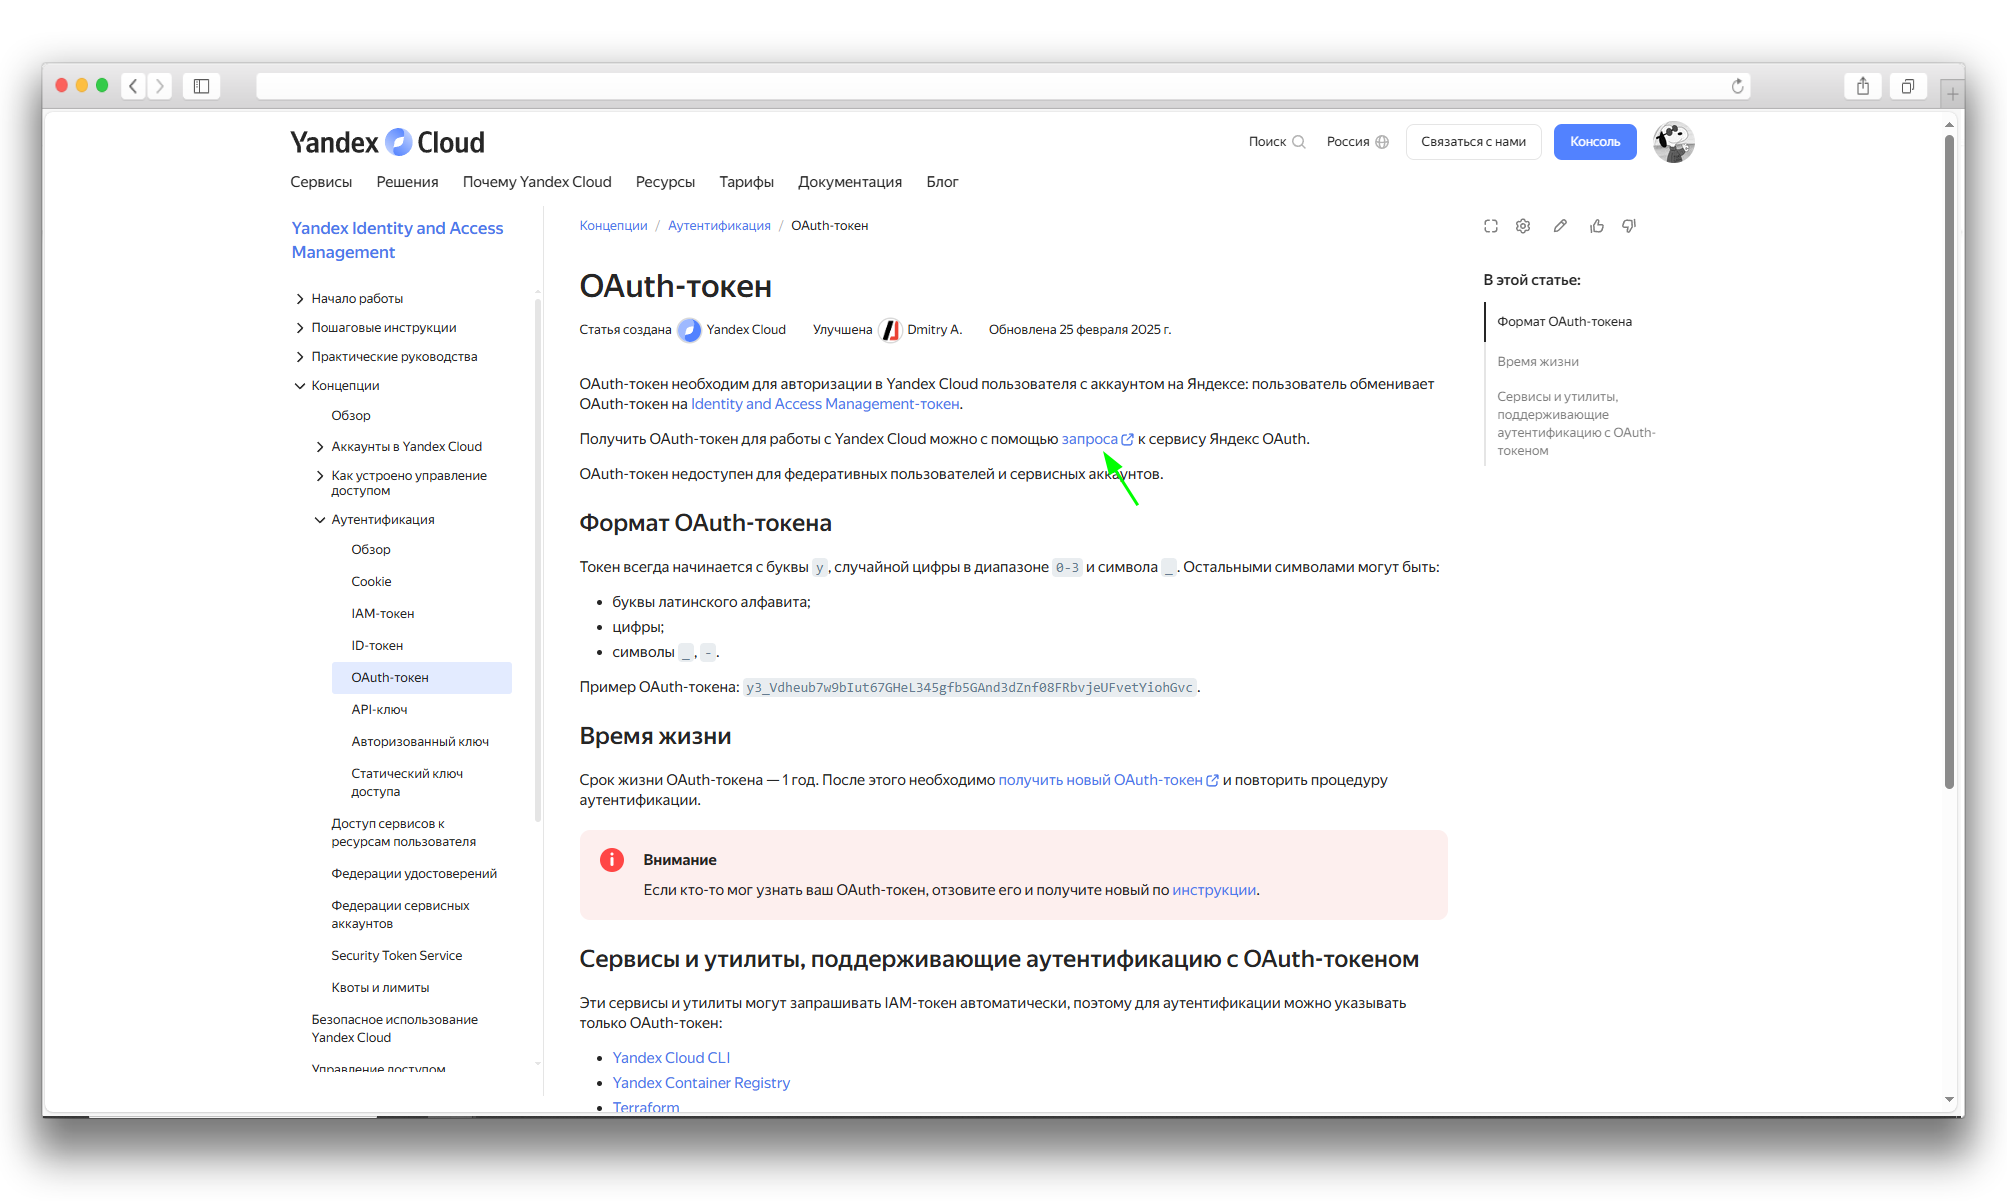
Task: Click the Концепции breadcrumb
Action: [x=613, y=226]
